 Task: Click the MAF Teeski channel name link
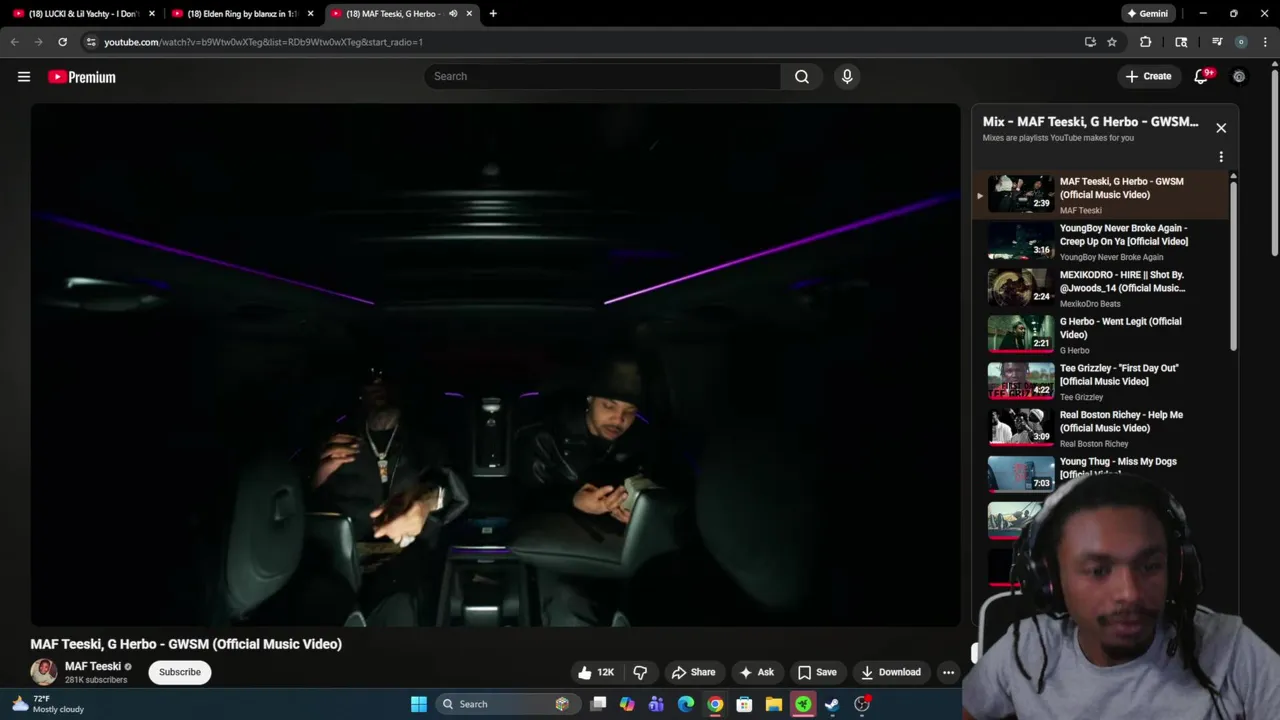coord(93,666)
